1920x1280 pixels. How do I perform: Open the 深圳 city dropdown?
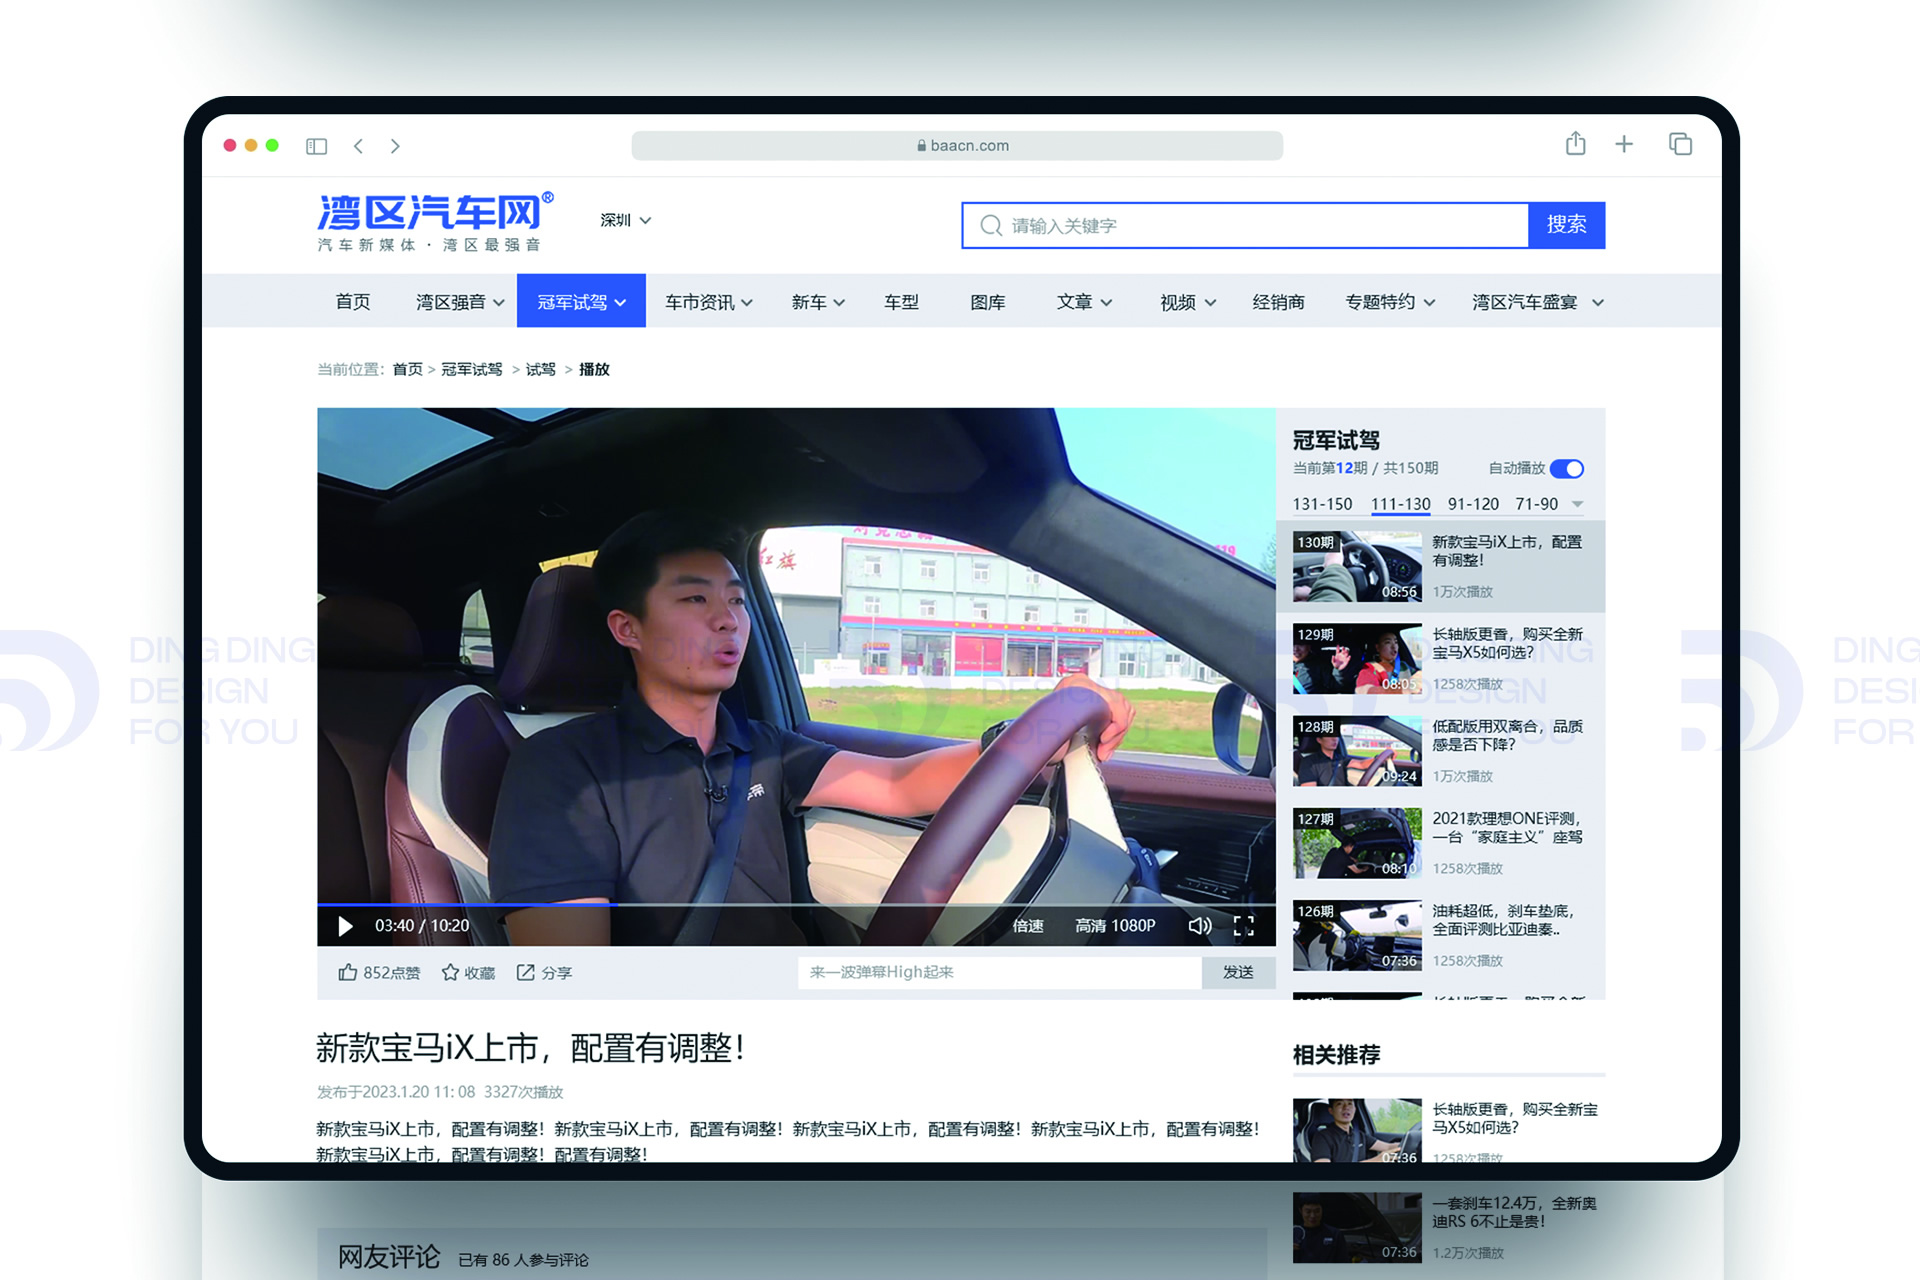point(625,220)
